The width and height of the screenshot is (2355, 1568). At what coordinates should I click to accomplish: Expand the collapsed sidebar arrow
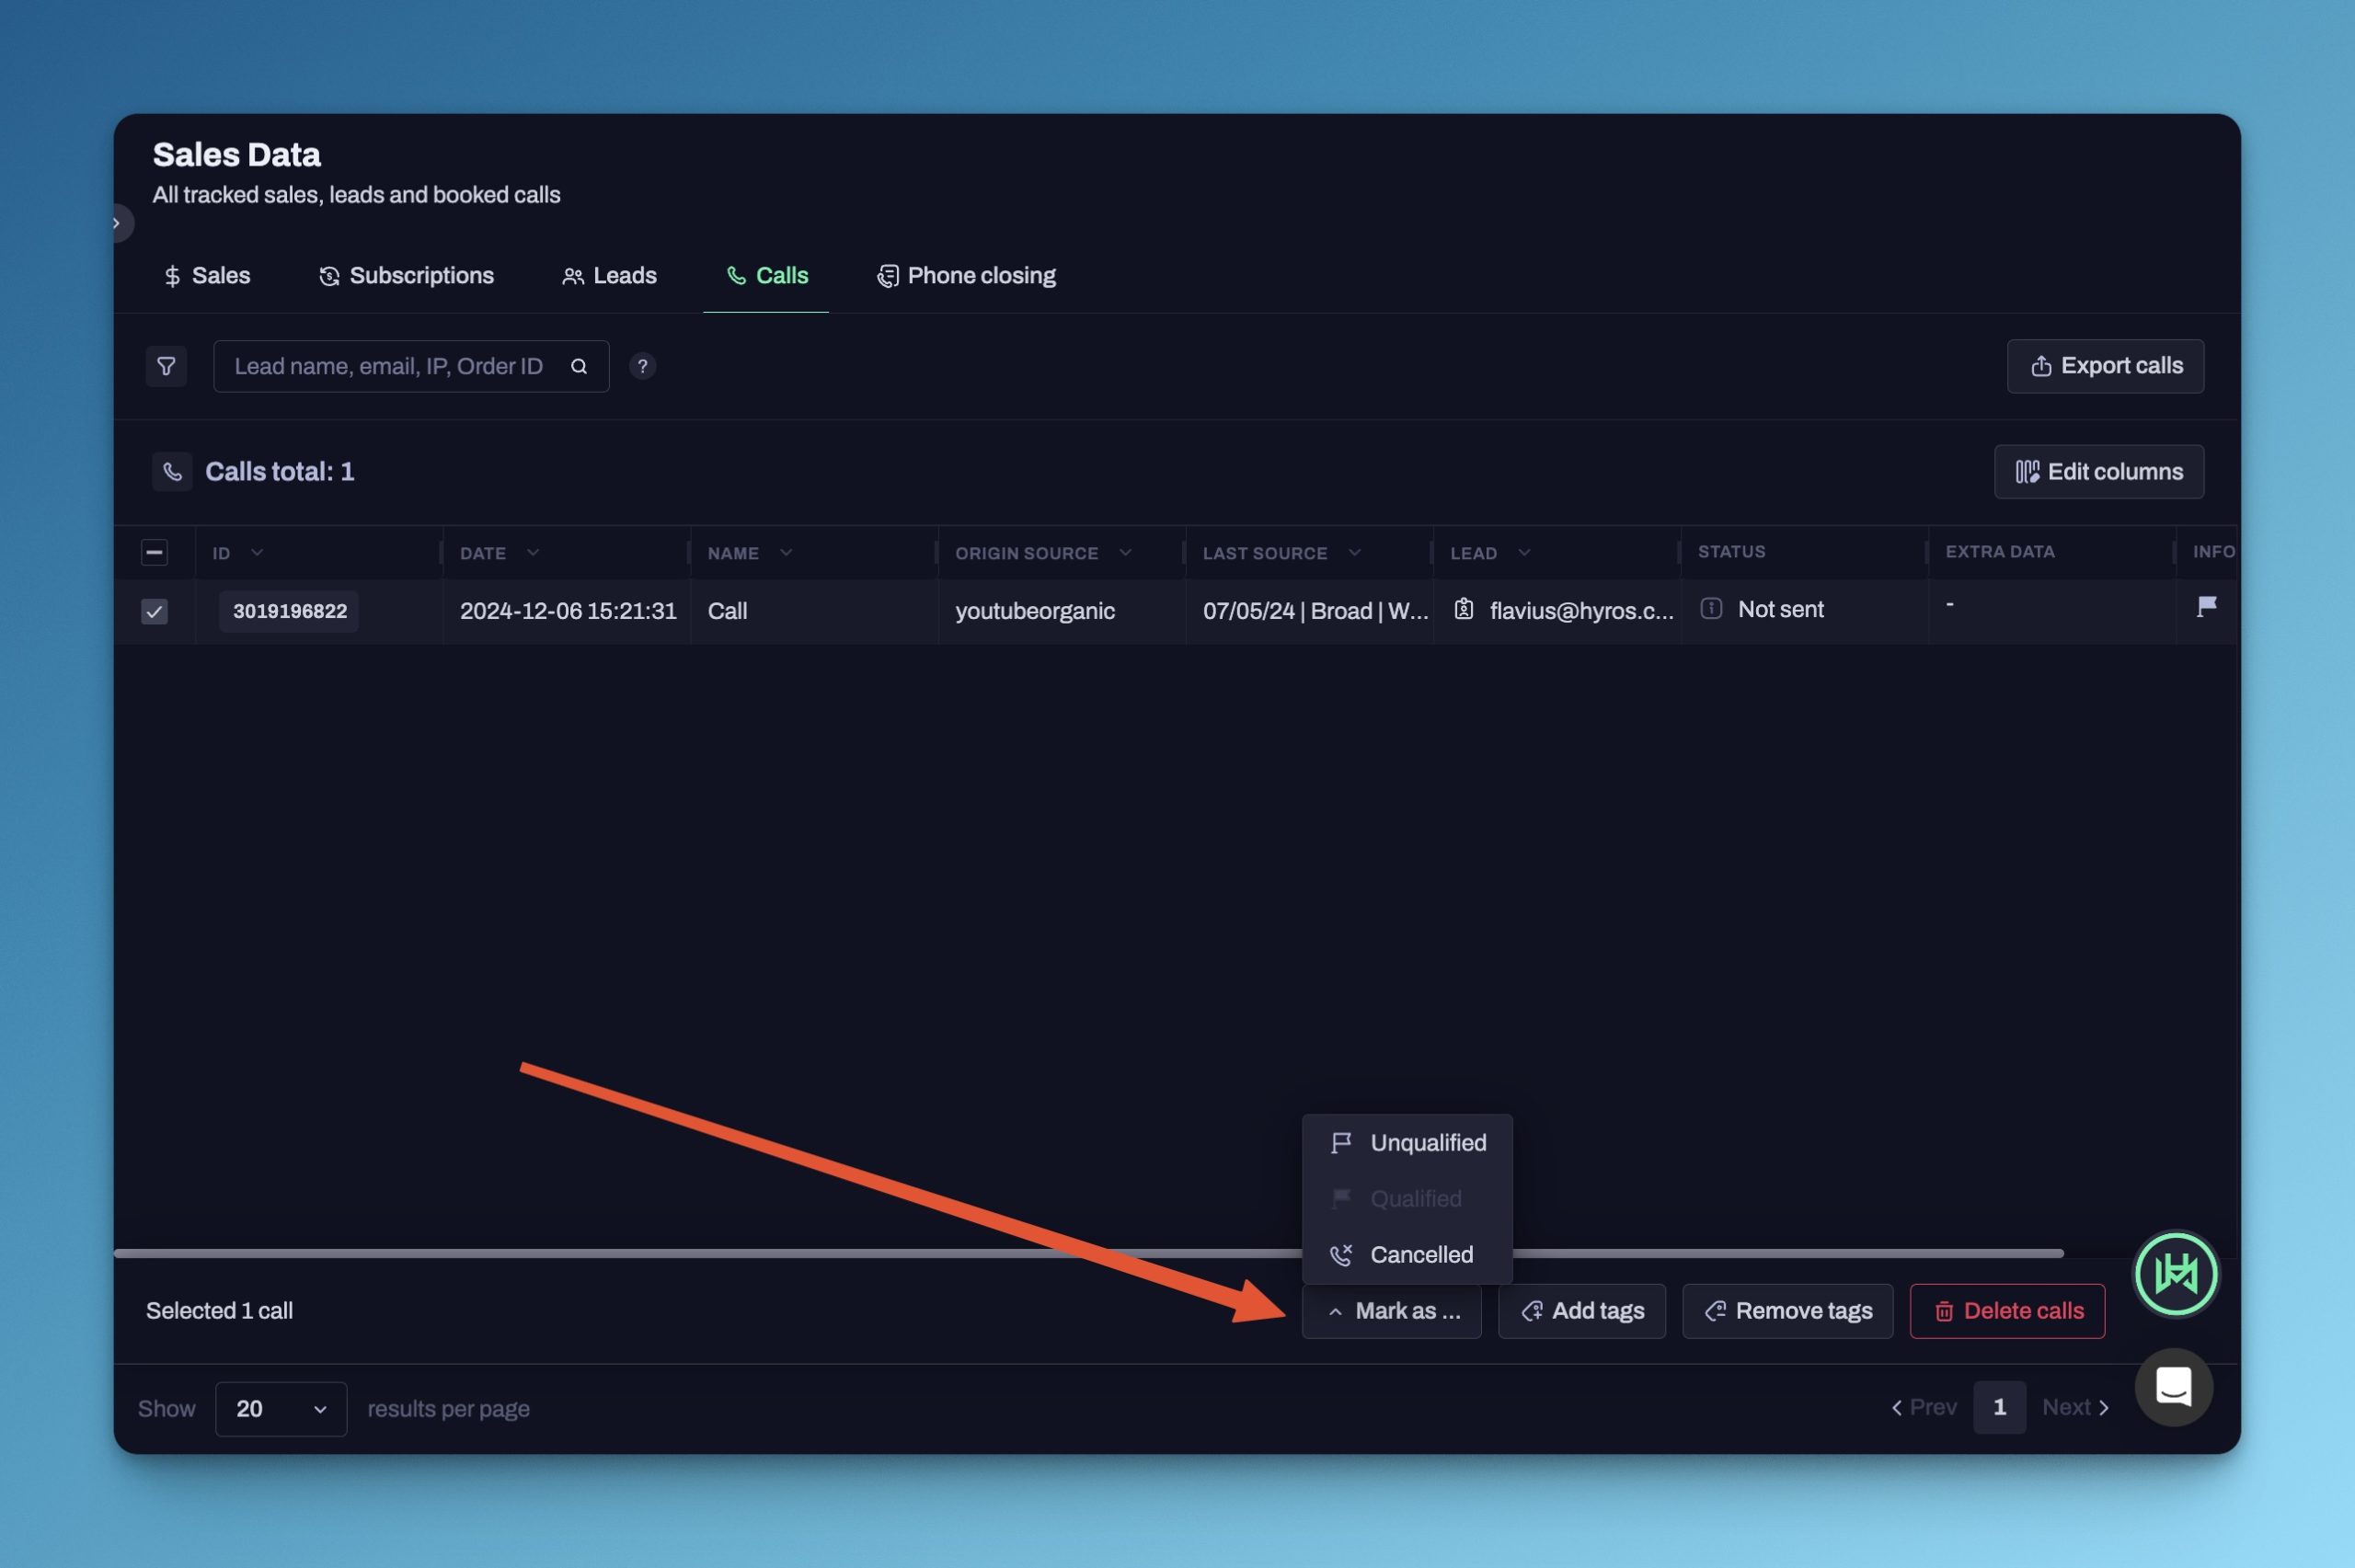(118, 223)
